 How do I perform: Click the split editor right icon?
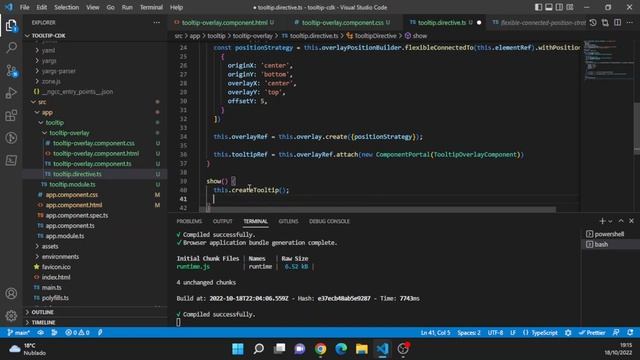pos(618,22)
